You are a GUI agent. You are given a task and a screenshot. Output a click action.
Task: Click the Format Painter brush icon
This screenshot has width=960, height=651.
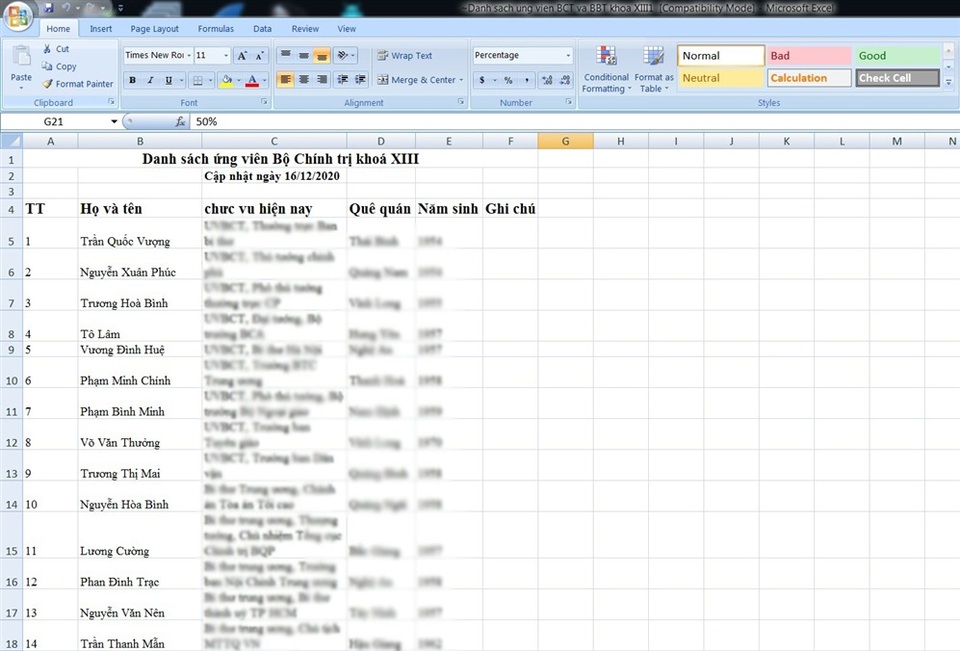tap(48, 84)
